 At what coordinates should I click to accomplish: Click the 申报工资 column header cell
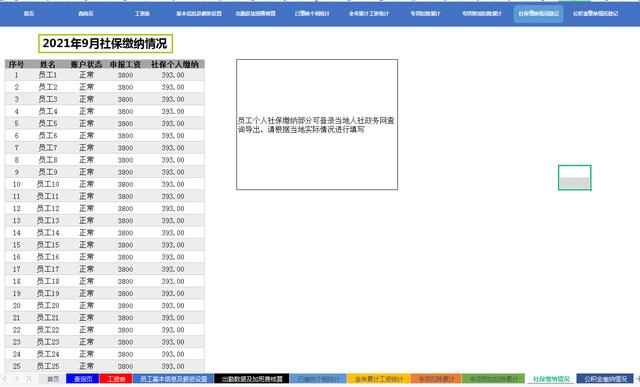(125, 64)
